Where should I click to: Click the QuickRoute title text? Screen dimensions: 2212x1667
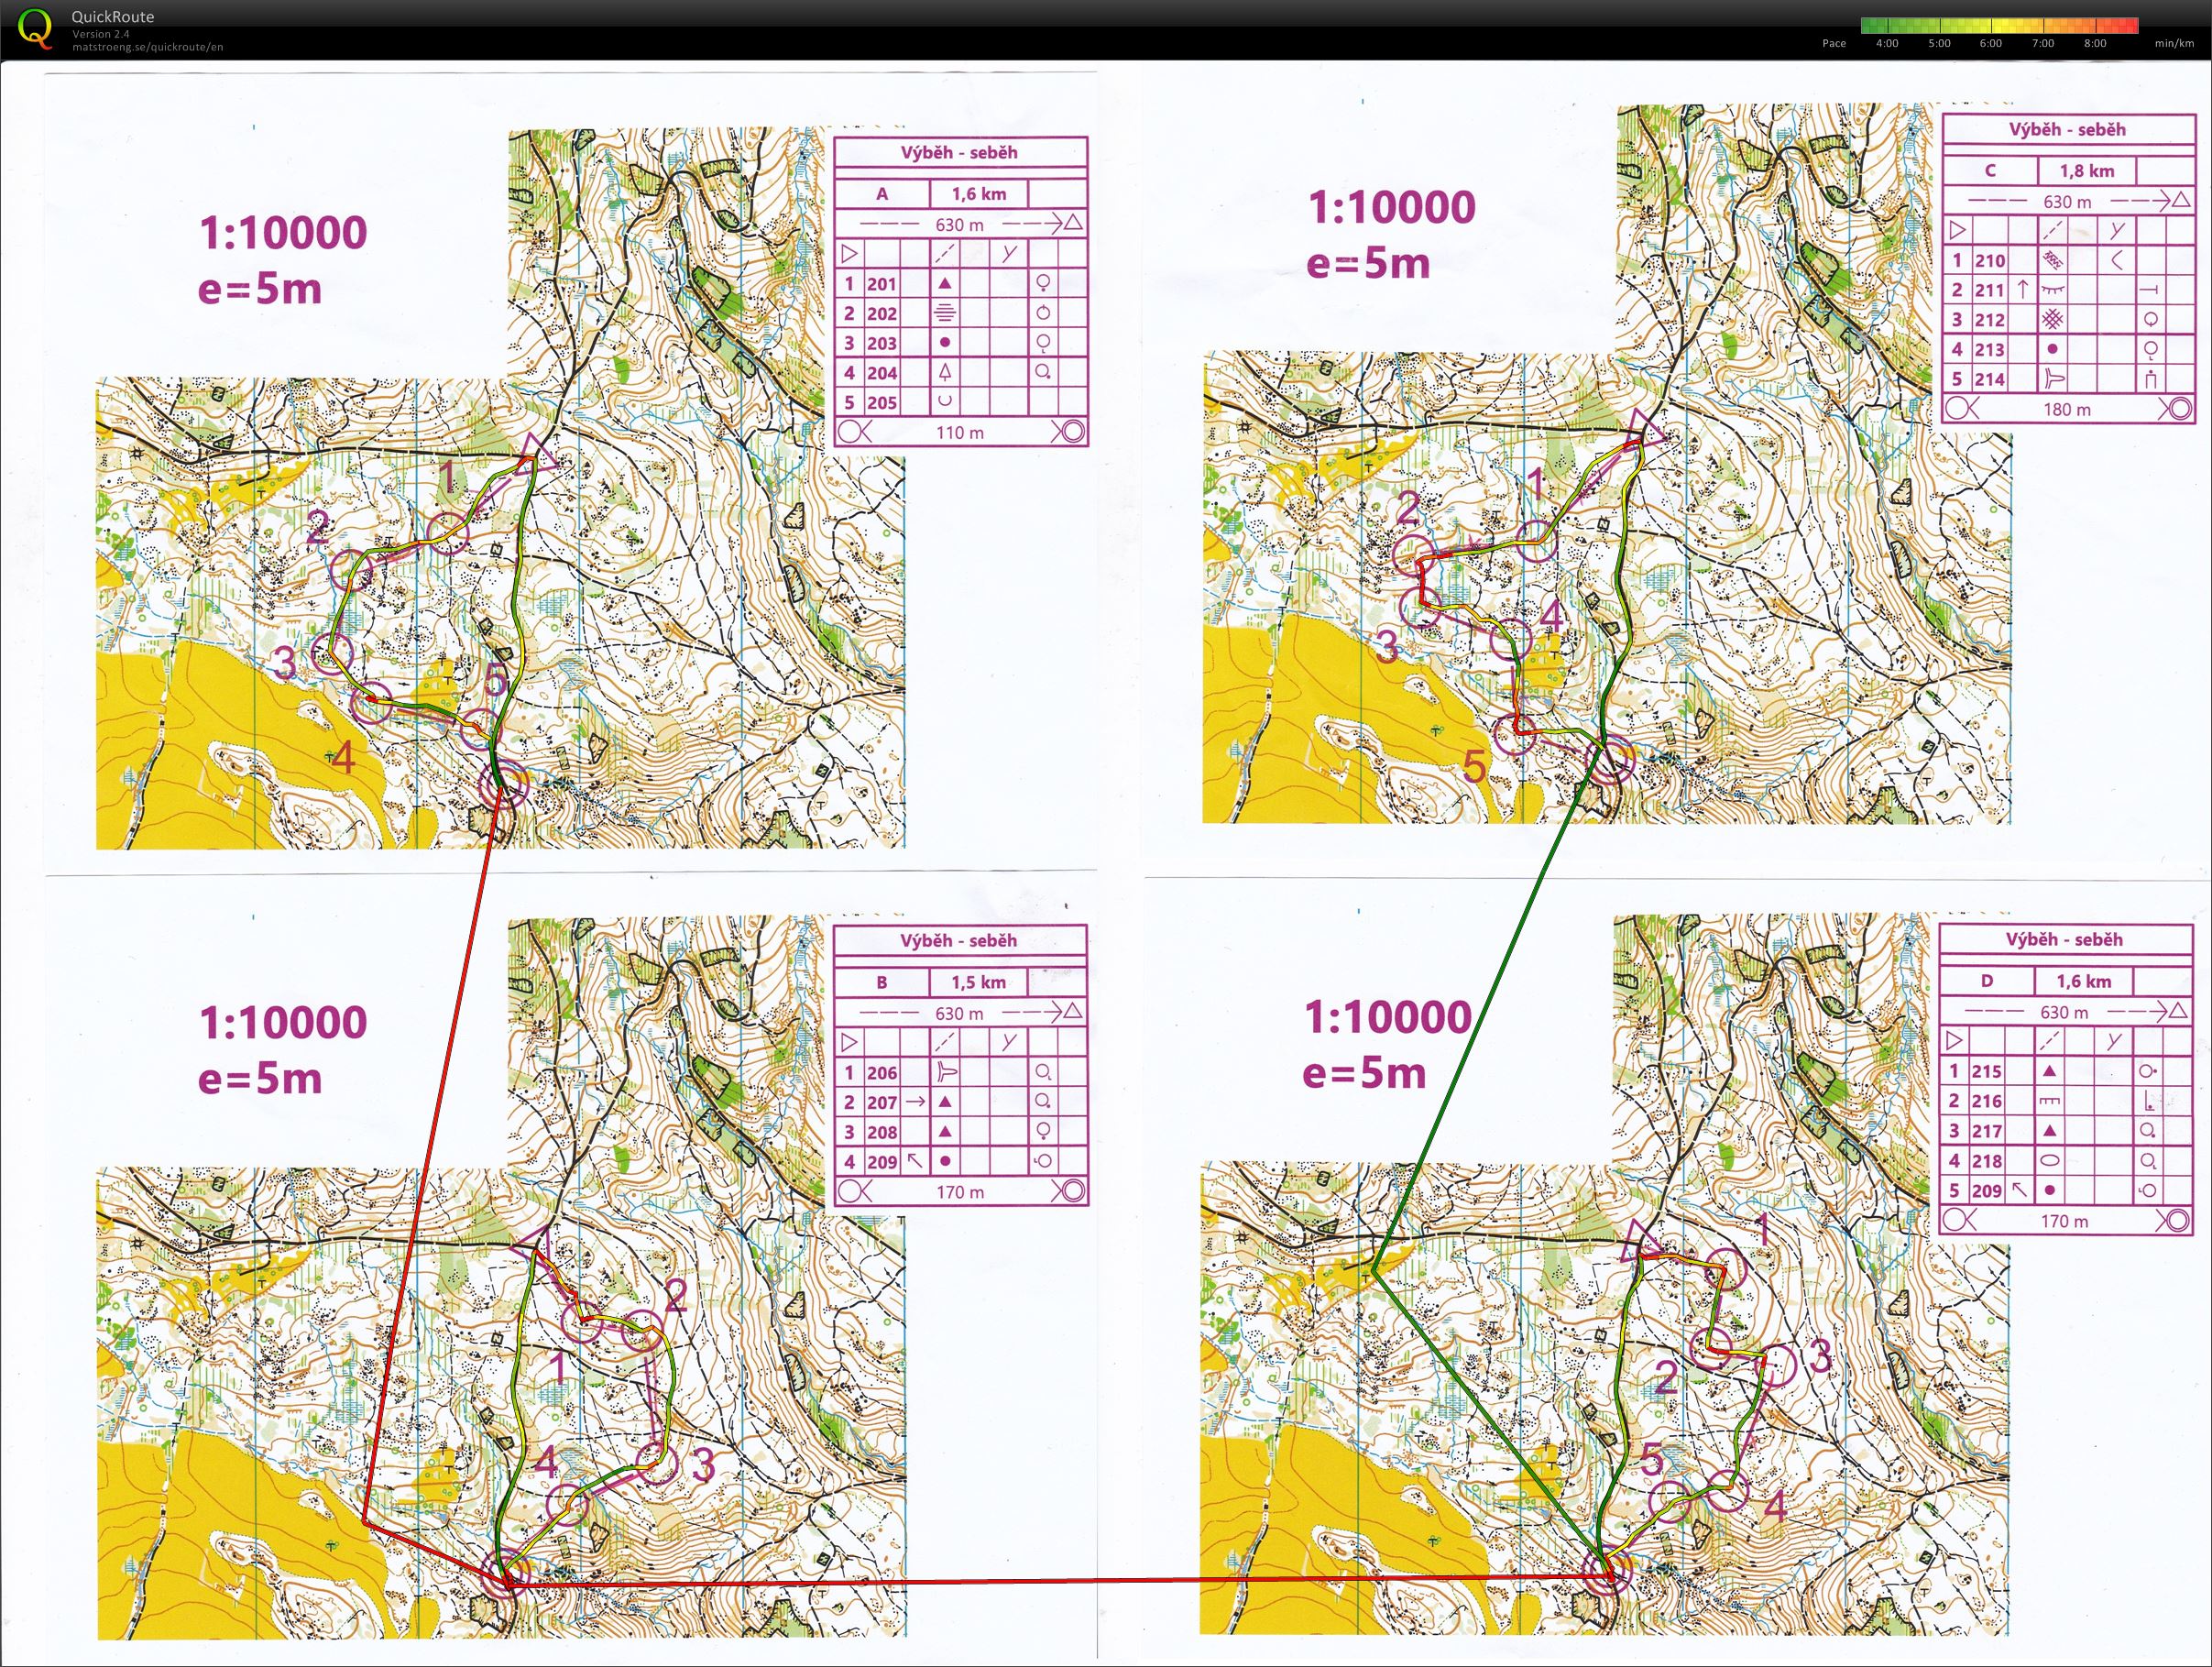point(113,17)
